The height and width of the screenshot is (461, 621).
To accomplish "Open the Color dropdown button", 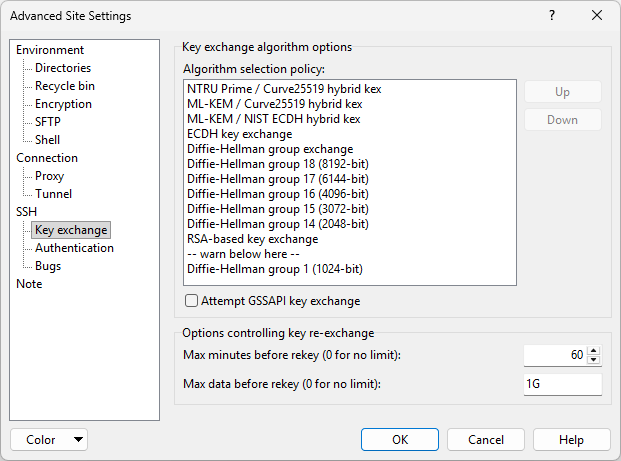I will [x=48, y=440].
